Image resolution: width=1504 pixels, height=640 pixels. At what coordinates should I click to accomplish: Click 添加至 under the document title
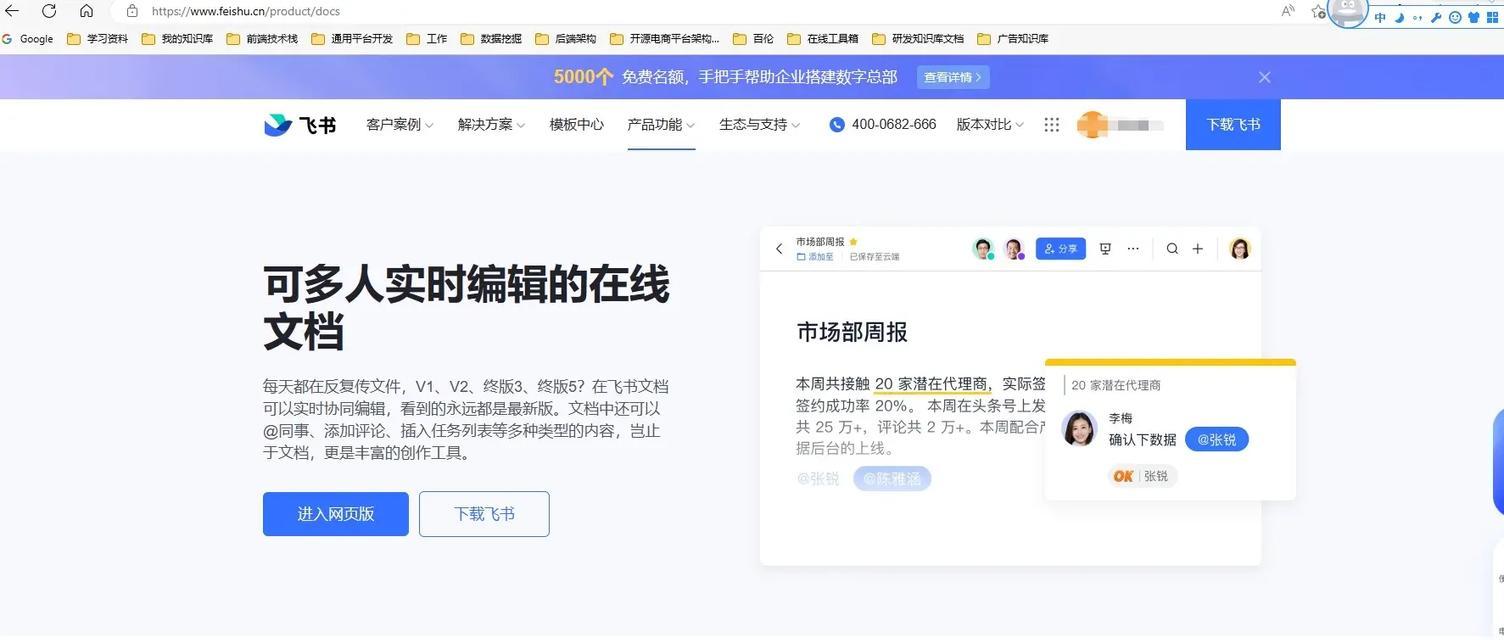(815, 257)
